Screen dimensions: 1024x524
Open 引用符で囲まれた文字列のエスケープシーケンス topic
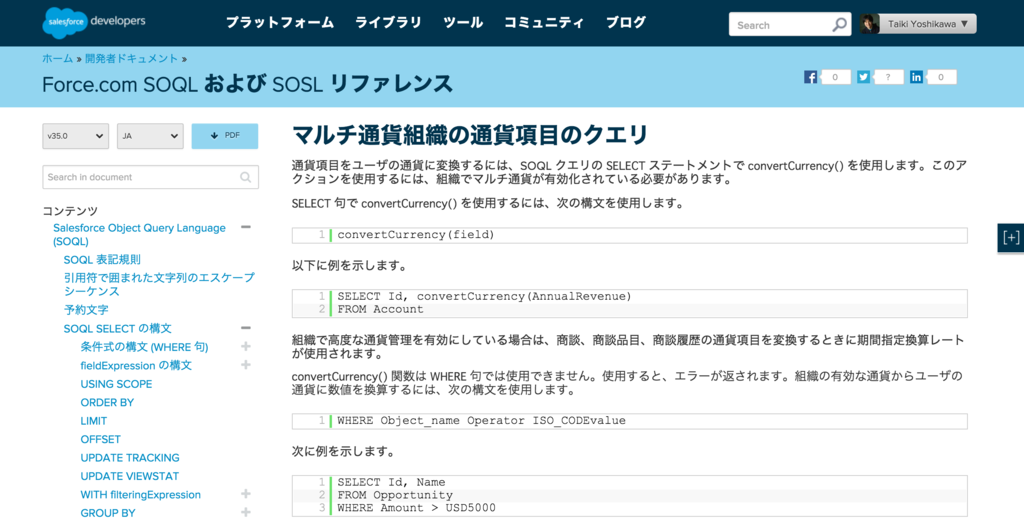[x=159, y=284]
